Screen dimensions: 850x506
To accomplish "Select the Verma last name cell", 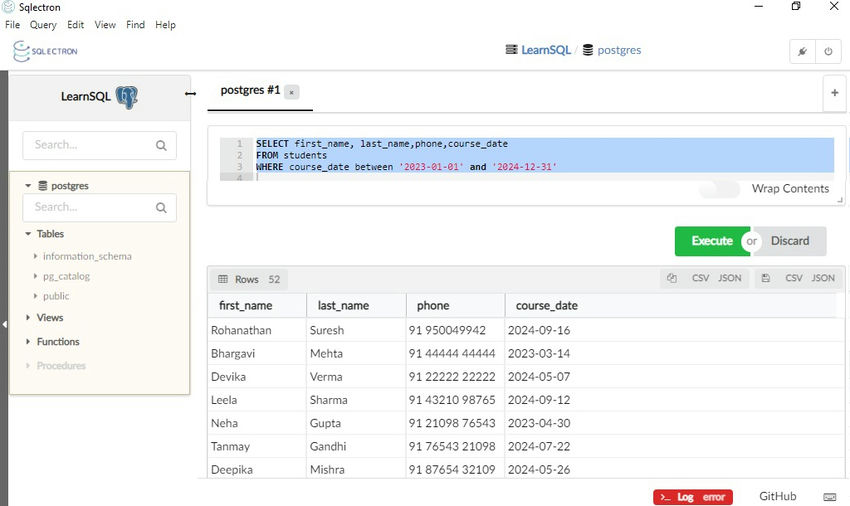I will point(356,377).
